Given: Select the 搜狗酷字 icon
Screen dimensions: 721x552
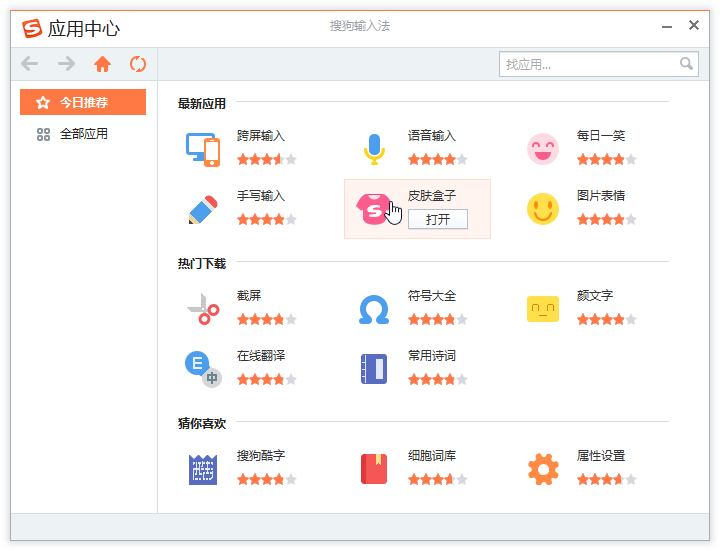Looking at the screenshot, I should tap(203, 469).
